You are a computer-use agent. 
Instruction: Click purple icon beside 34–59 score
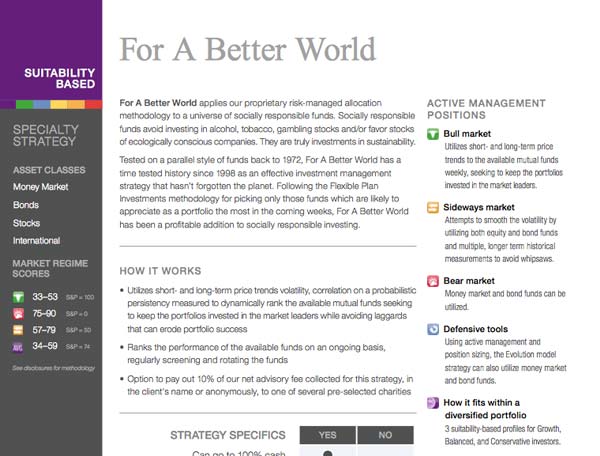[18, 347]
